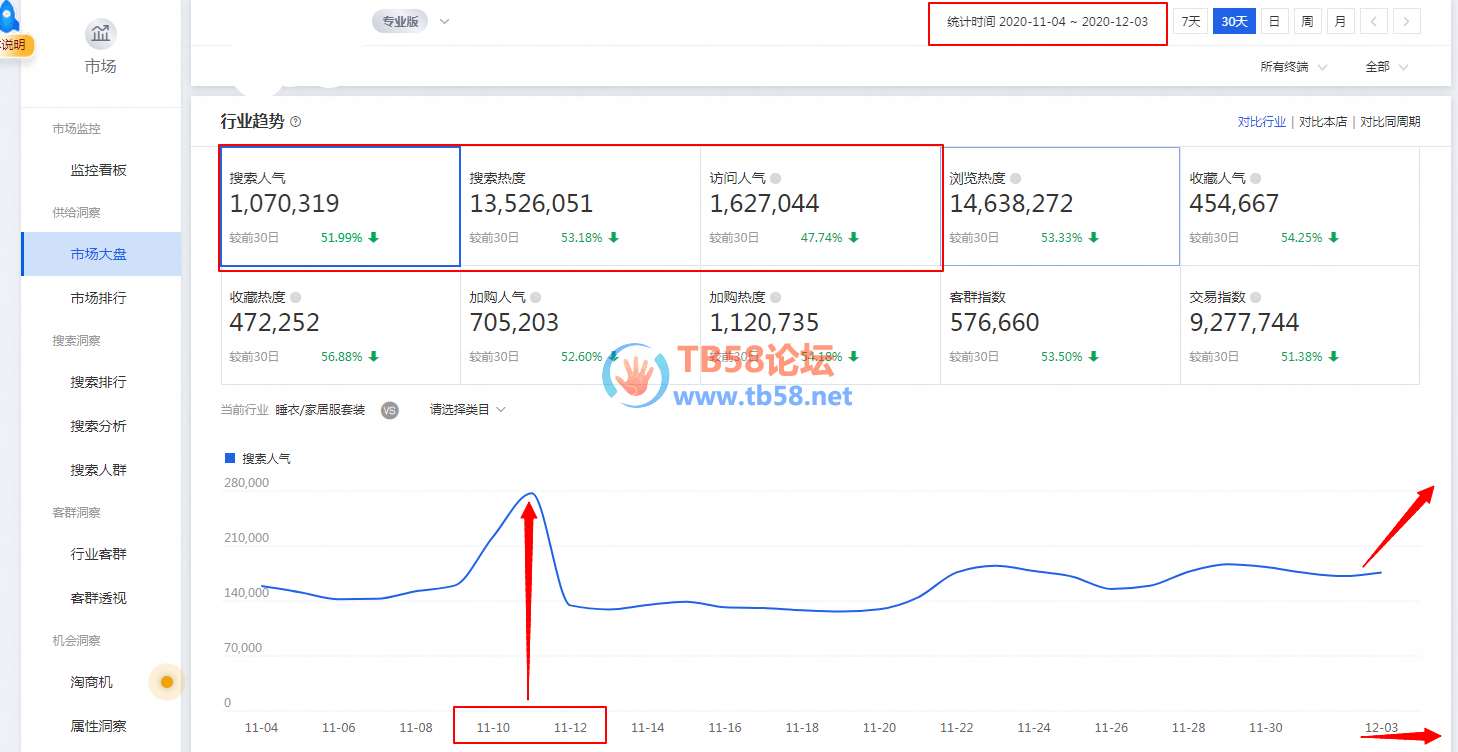Expand the 专业版 version dropdown
This screenshot has height=752, width=1458.
[x=444, y=21]
